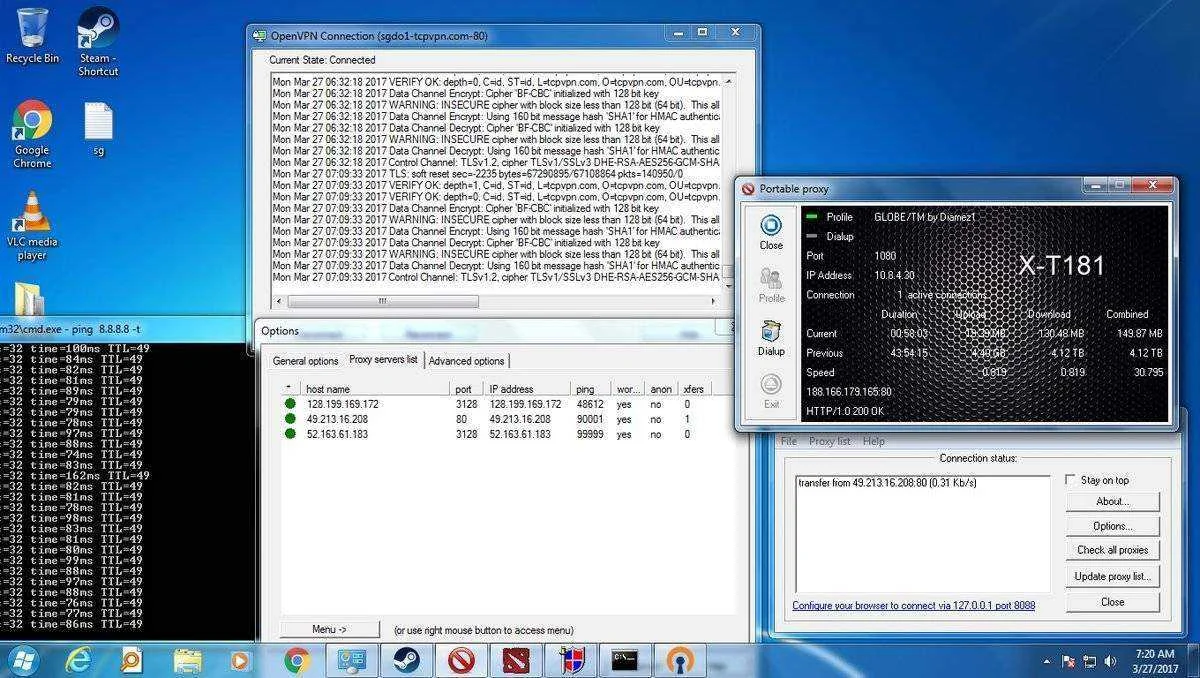Viewport: 1200px width, 678px height.
Task: Click the Close icon in Portable proxy sidebar
Action: coord(771,232)
